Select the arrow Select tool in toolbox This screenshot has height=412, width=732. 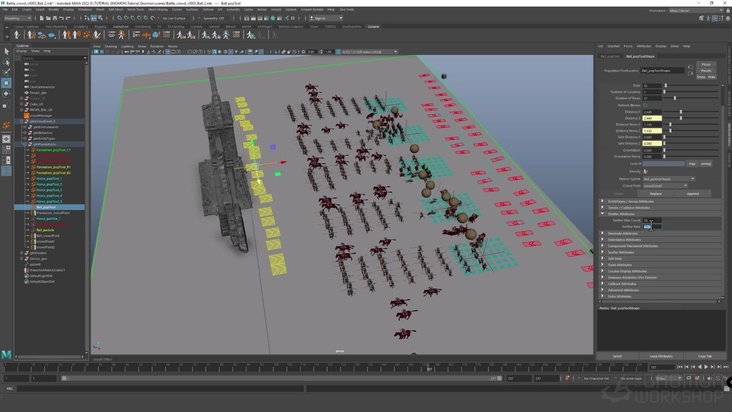[x=6, y=52]
